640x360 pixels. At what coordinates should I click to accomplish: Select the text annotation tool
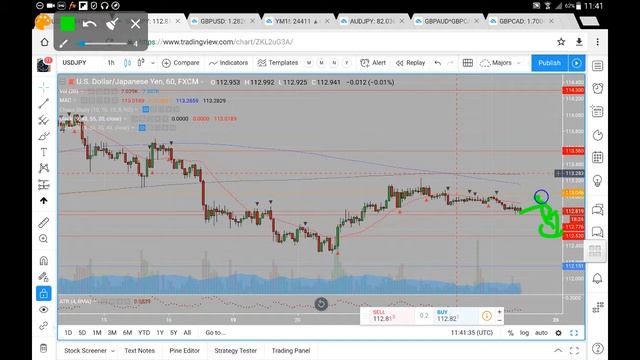tap(44, 152)
